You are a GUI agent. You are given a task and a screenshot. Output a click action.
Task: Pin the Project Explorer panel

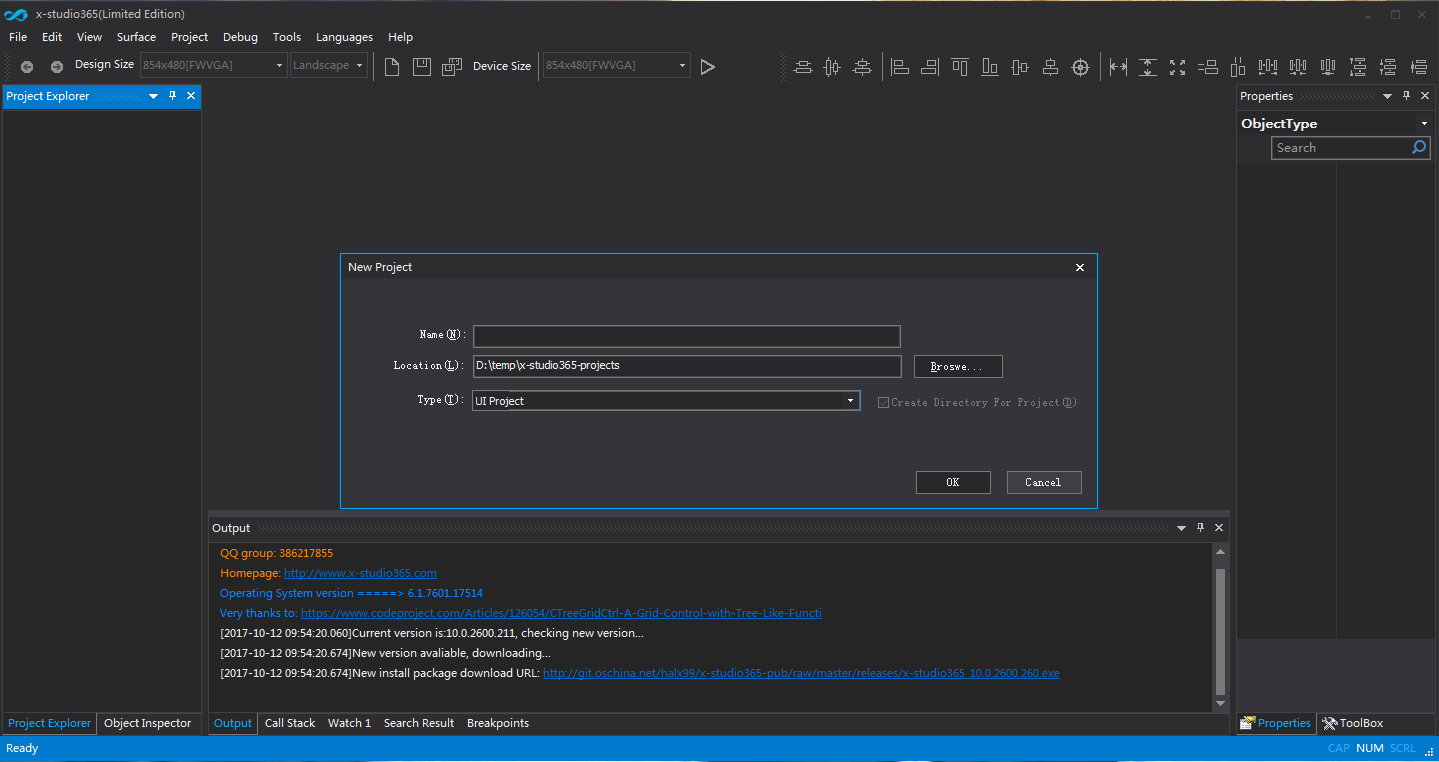pyautogui.click(x=172, y=96)
